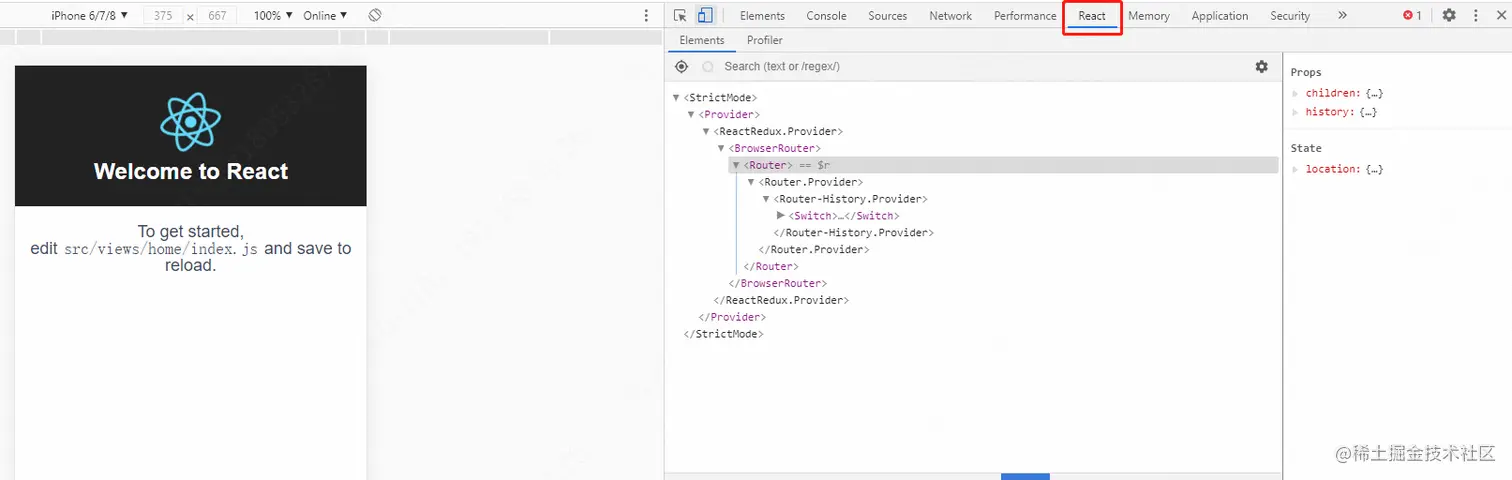Viewport: 1512px width, 480px height.
Task: Open the iPhone 6/7/8 device dropdown
Action: [89, 16]
